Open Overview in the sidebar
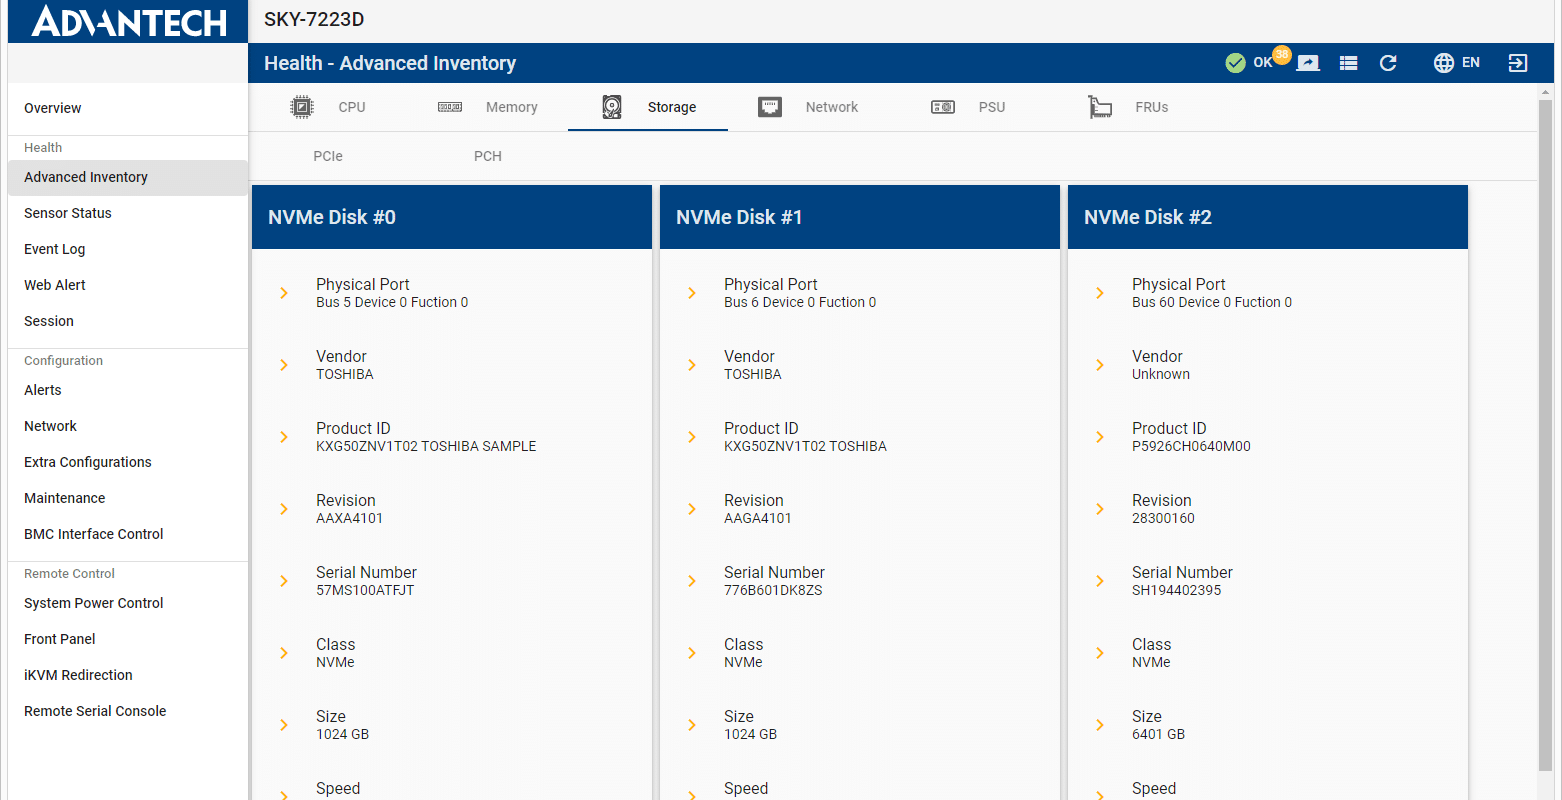This screenshot has width=1562, height=800. click(x=128, y=108)
